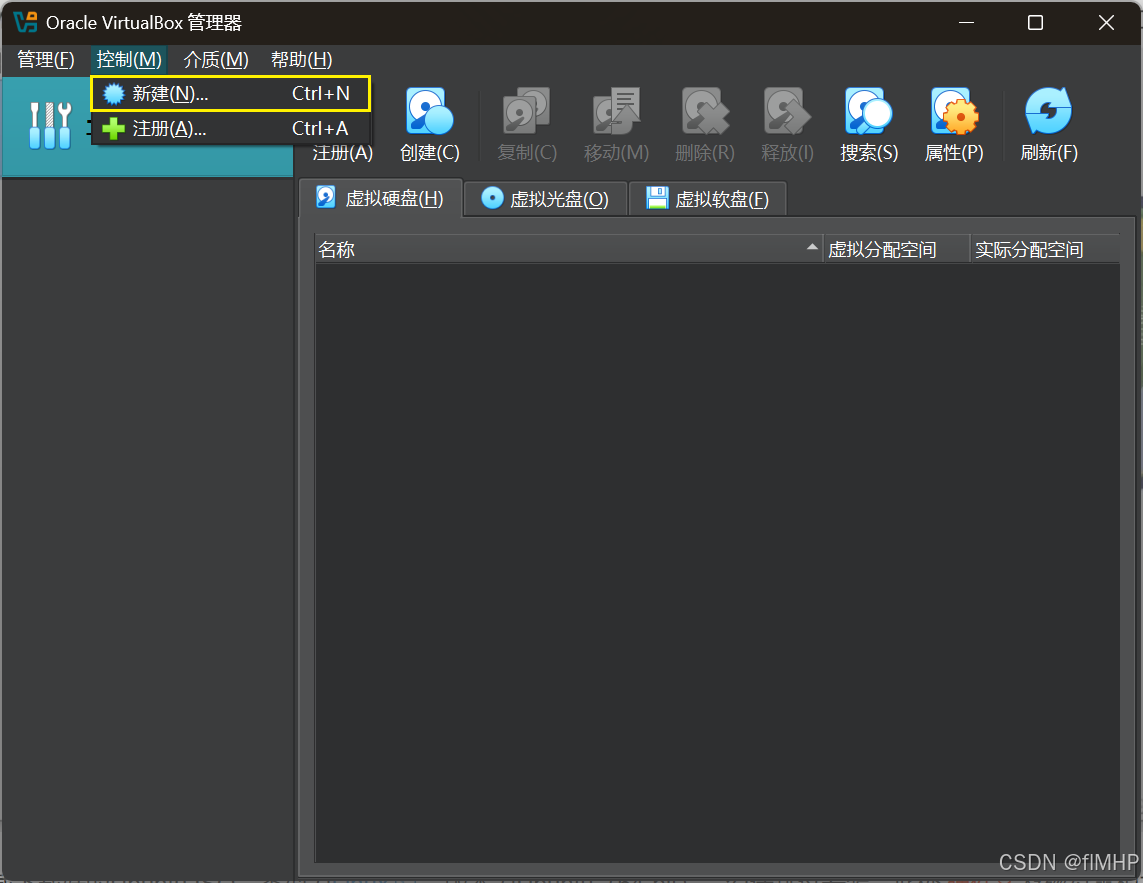Click the Copy (复制) disk toolbar icon
The image size is (1143, 883).
pyautogui.click(x=526, y=112)
